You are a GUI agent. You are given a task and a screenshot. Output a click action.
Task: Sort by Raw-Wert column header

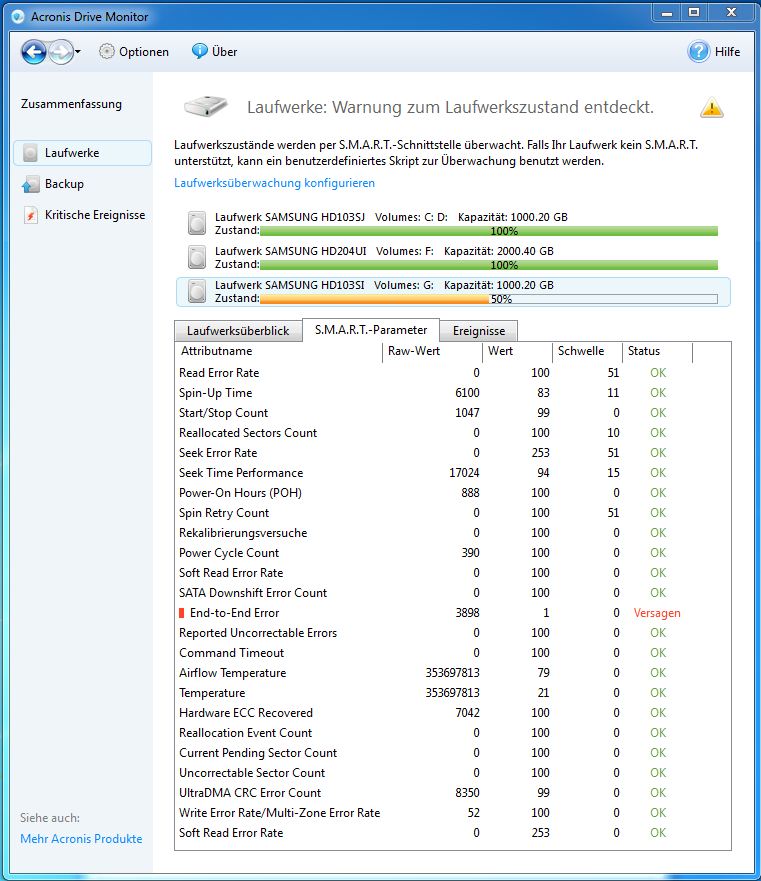(432, 351)
